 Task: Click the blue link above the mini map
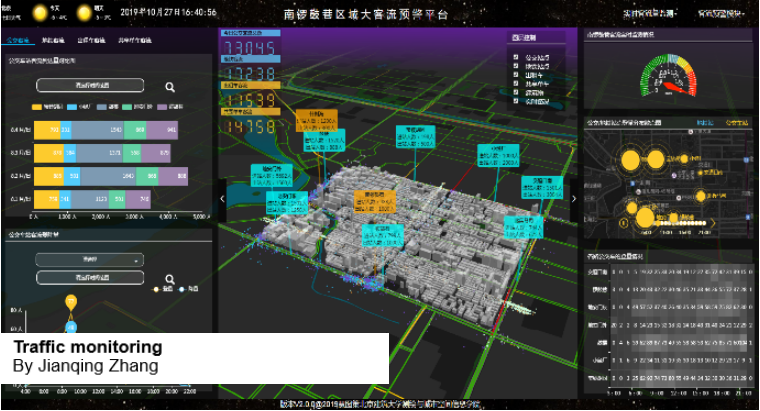point(704,122)
